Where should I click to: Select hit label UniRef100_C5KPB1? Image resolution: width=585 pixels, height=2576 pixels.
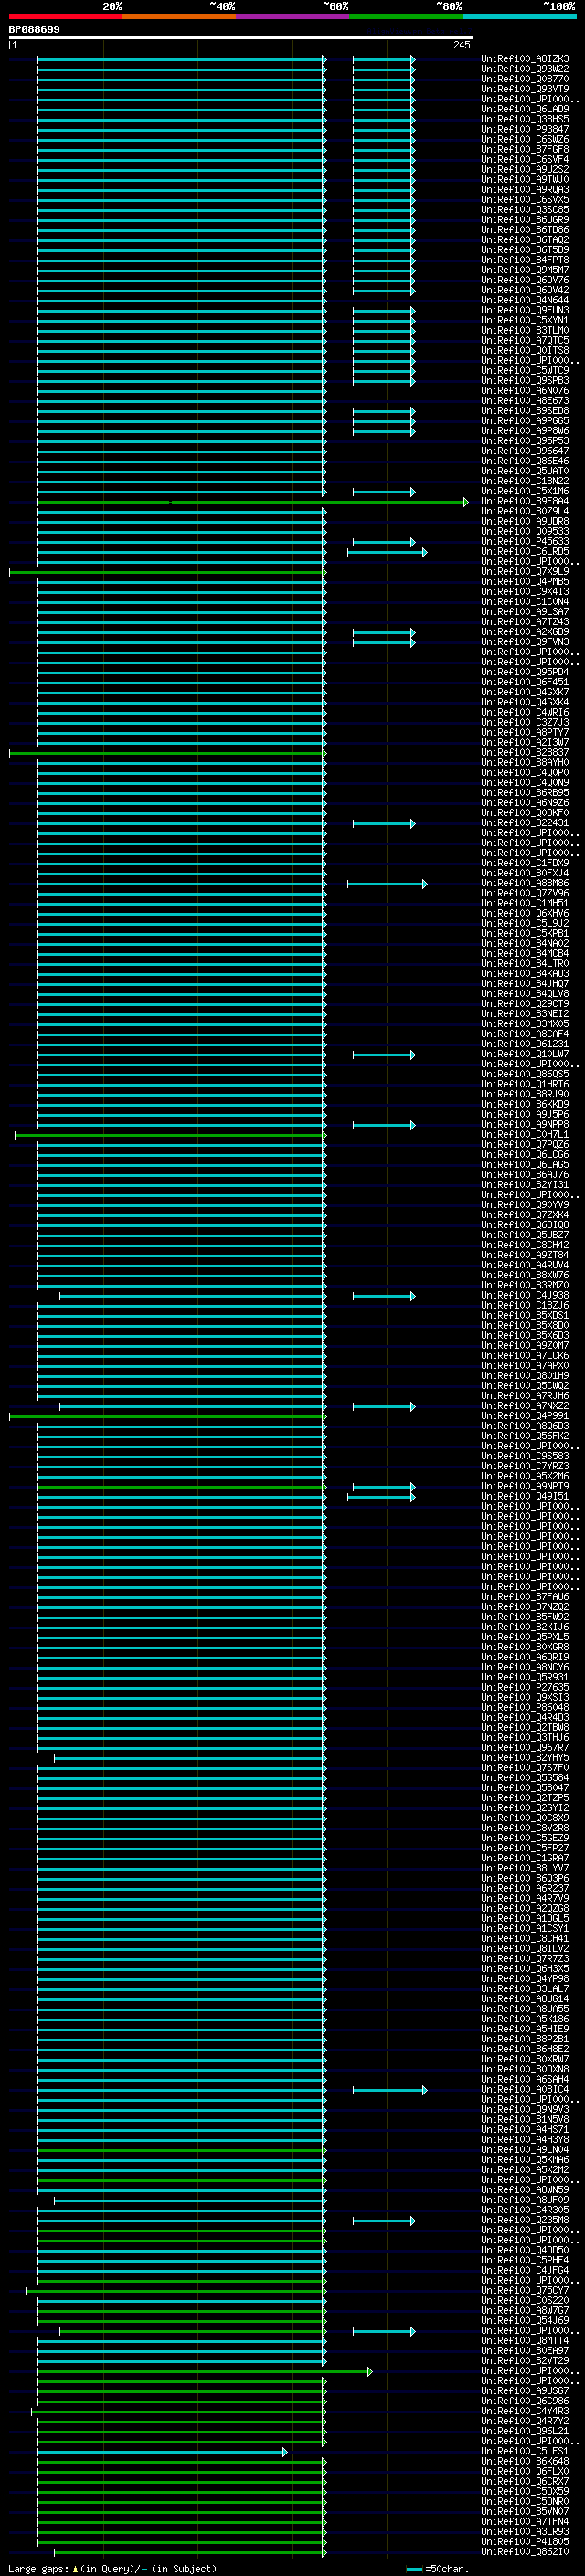[525, 933]
